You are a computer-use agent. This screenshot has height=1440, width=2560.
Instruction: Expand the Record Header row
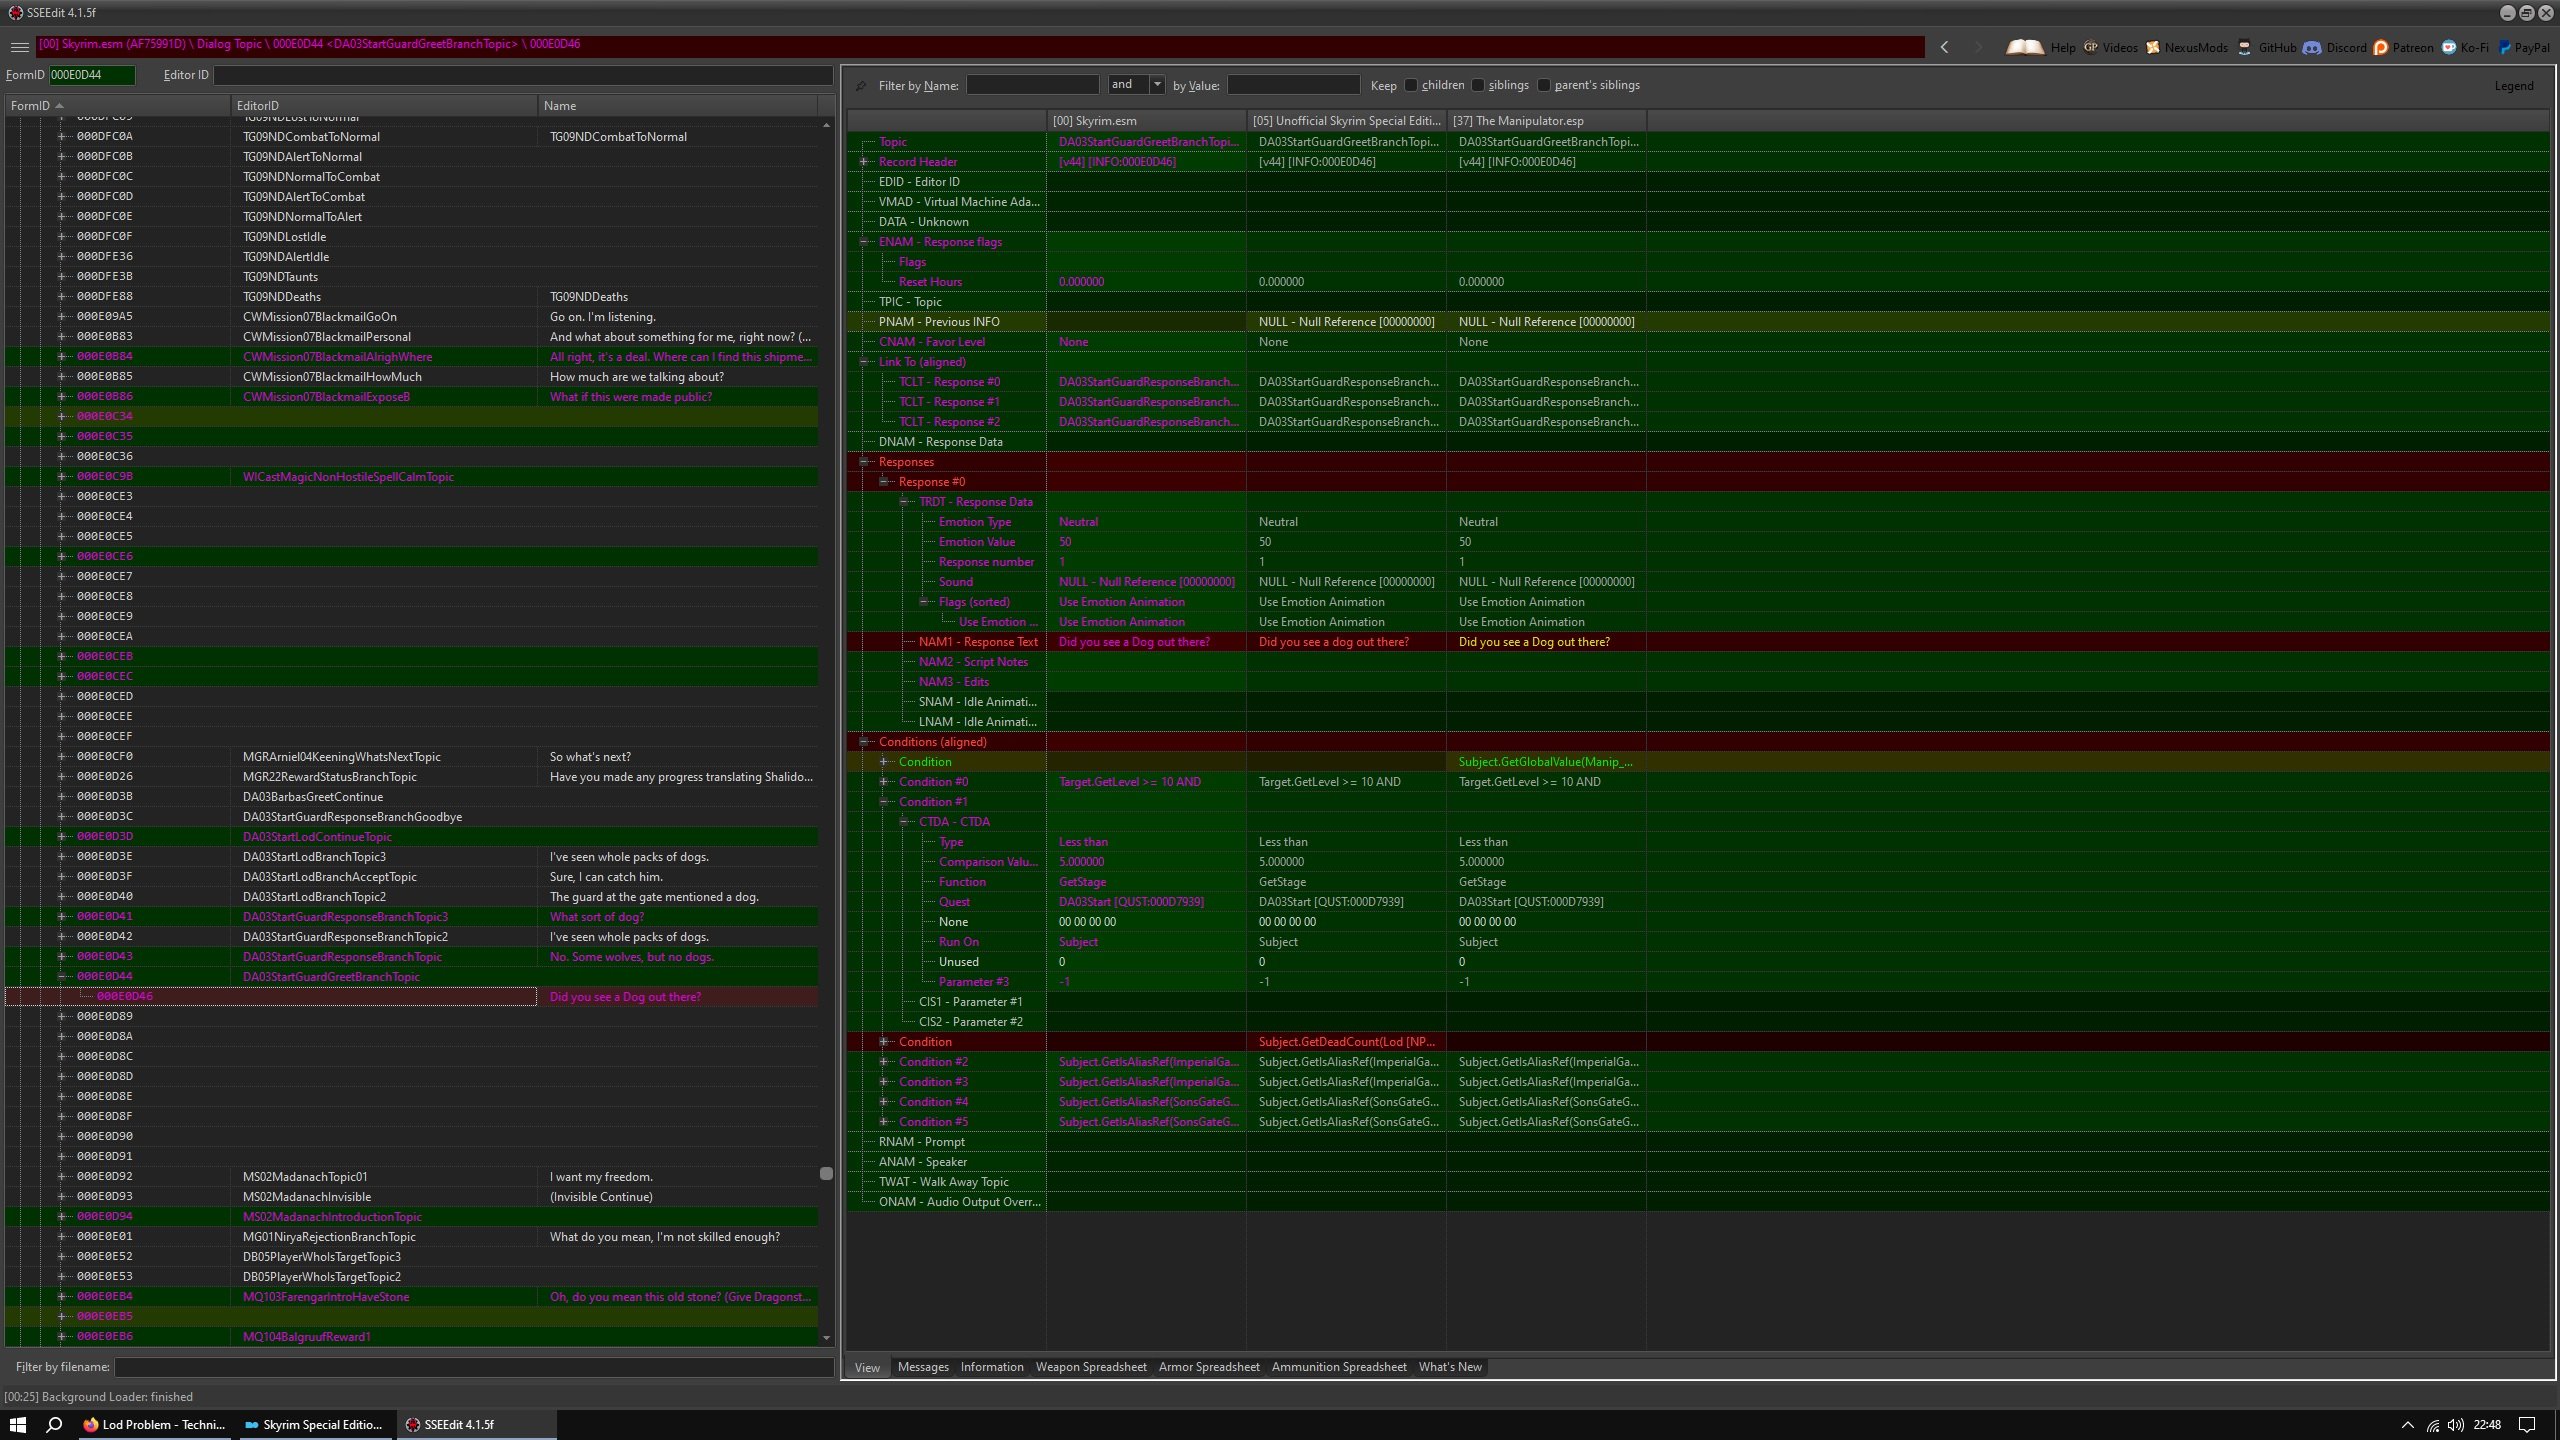click(864, 162)
